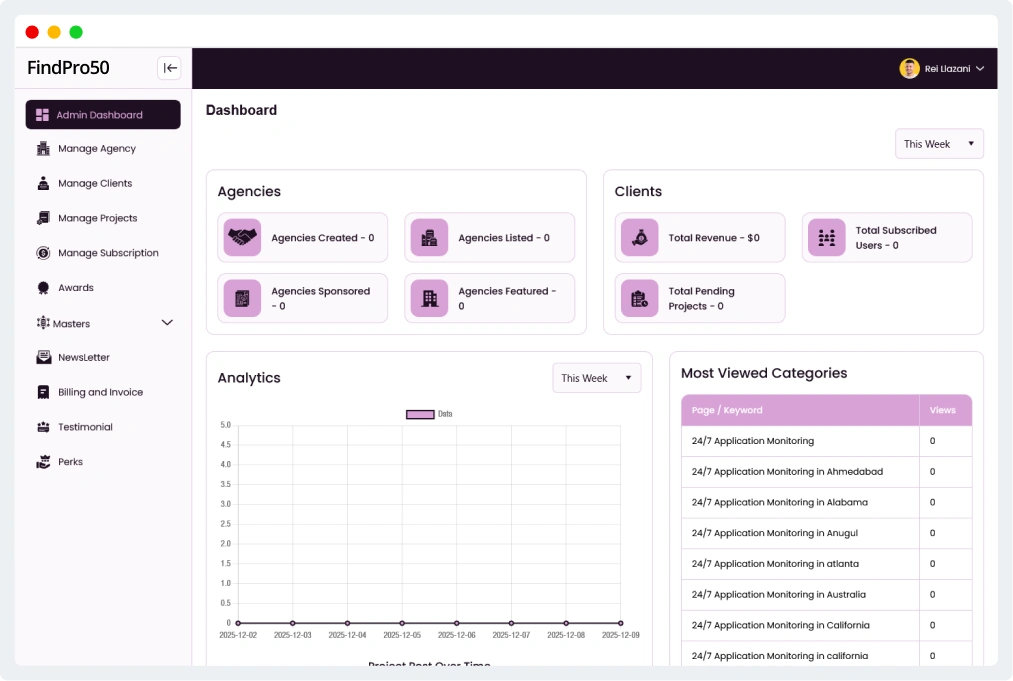
Task: Click the FindPro50 logo text
Action: click(69, 68)
